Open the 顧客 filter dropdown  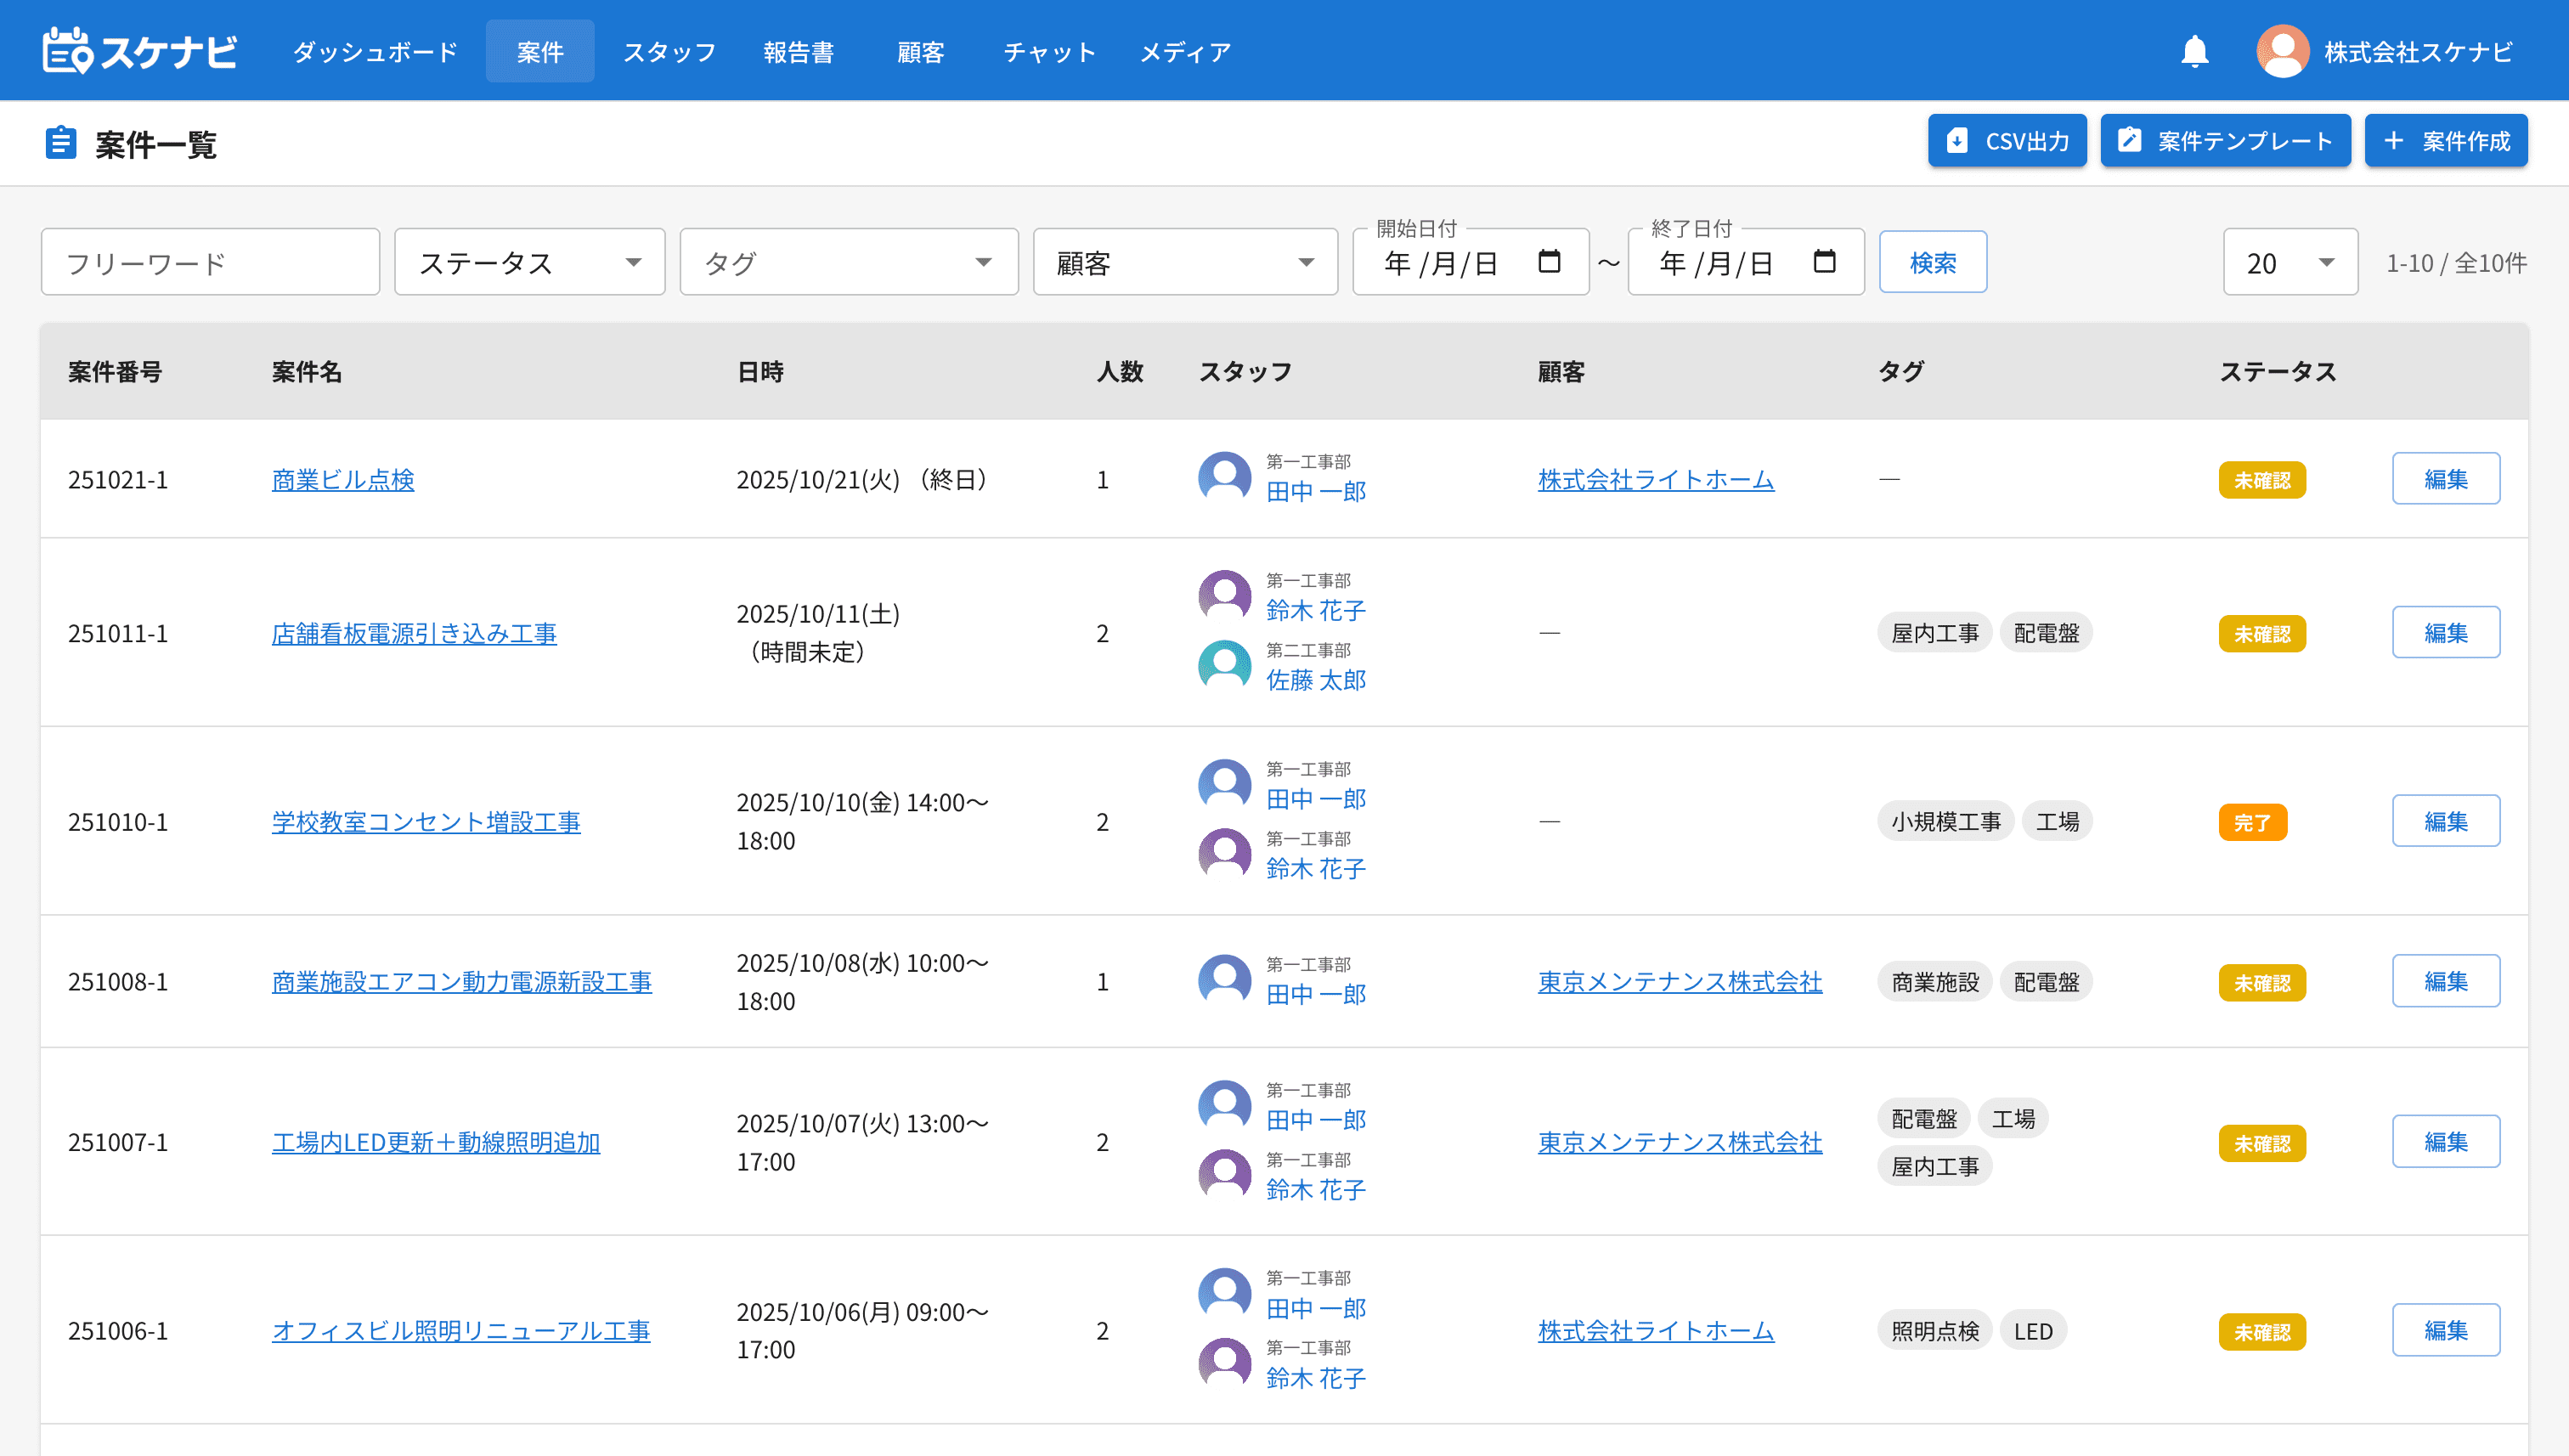coord(1184,263)
